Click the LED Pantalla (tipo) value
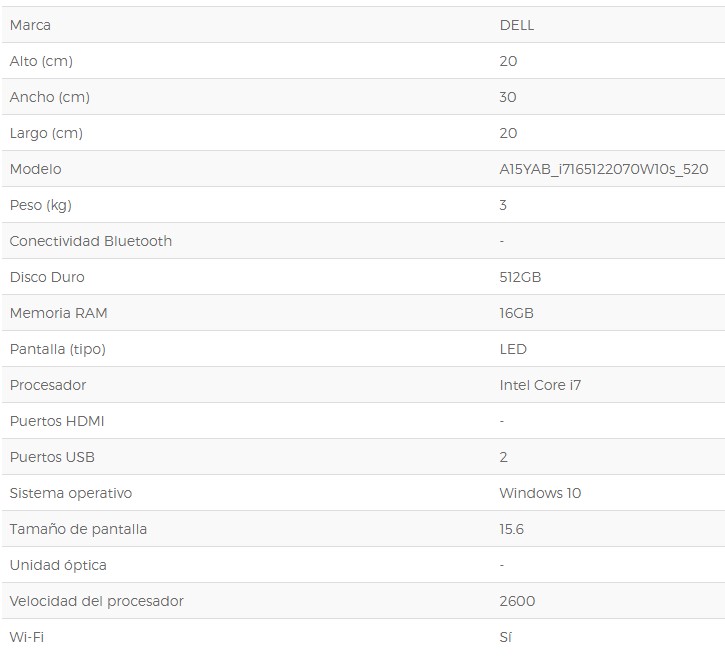 click(513, 350)
